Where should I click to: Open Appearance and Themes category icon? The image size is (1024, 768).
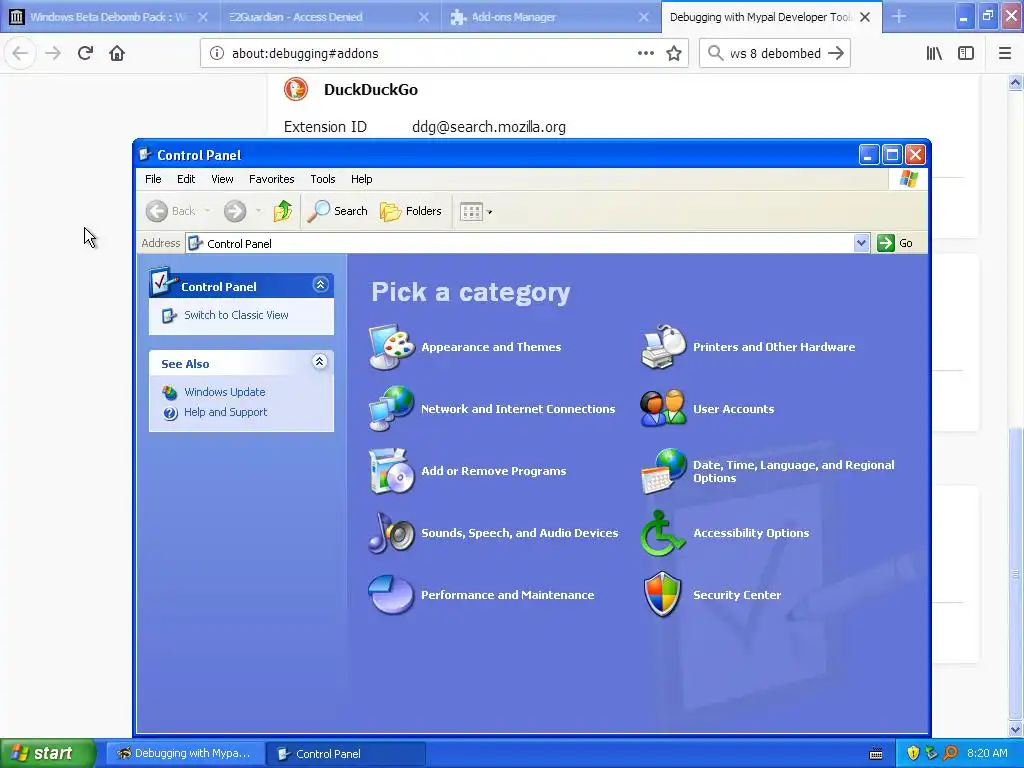coord(391,347)
